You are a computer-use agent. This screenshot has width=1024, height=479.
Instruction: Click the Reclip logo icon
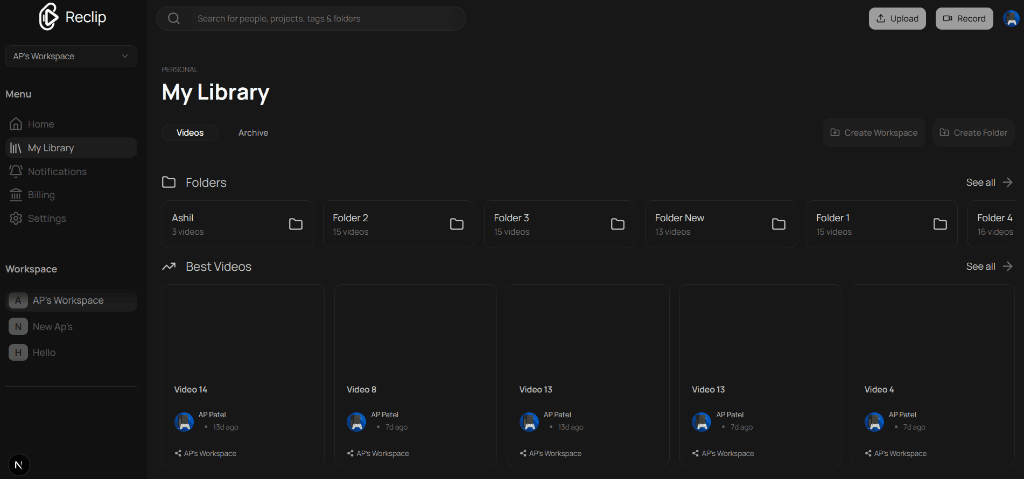click(x=48, y=17)
